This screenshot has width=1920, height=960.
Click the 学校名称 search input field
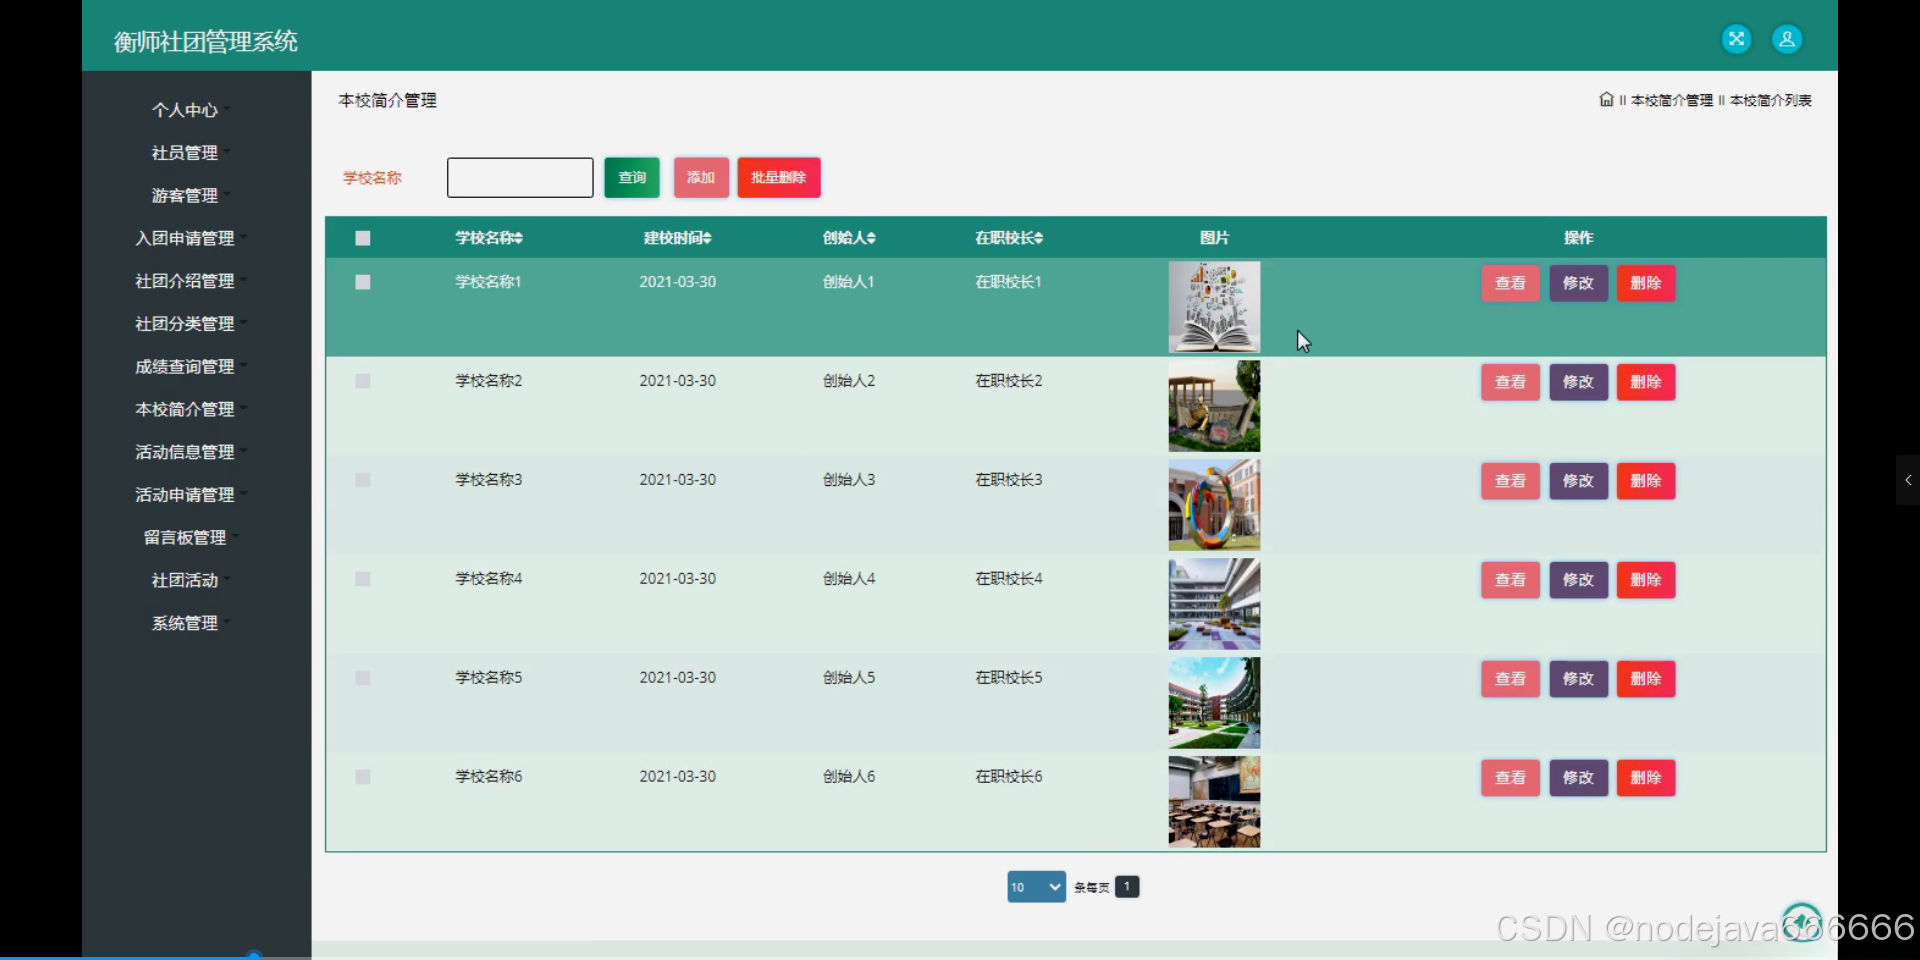(520, 178)
